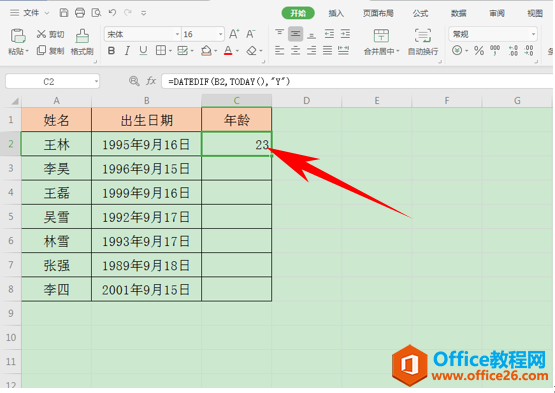Screen dimensions: 555x393
Task: Paste clipboard contents with 粘贴 icon
Action: (x=18, y=36)
